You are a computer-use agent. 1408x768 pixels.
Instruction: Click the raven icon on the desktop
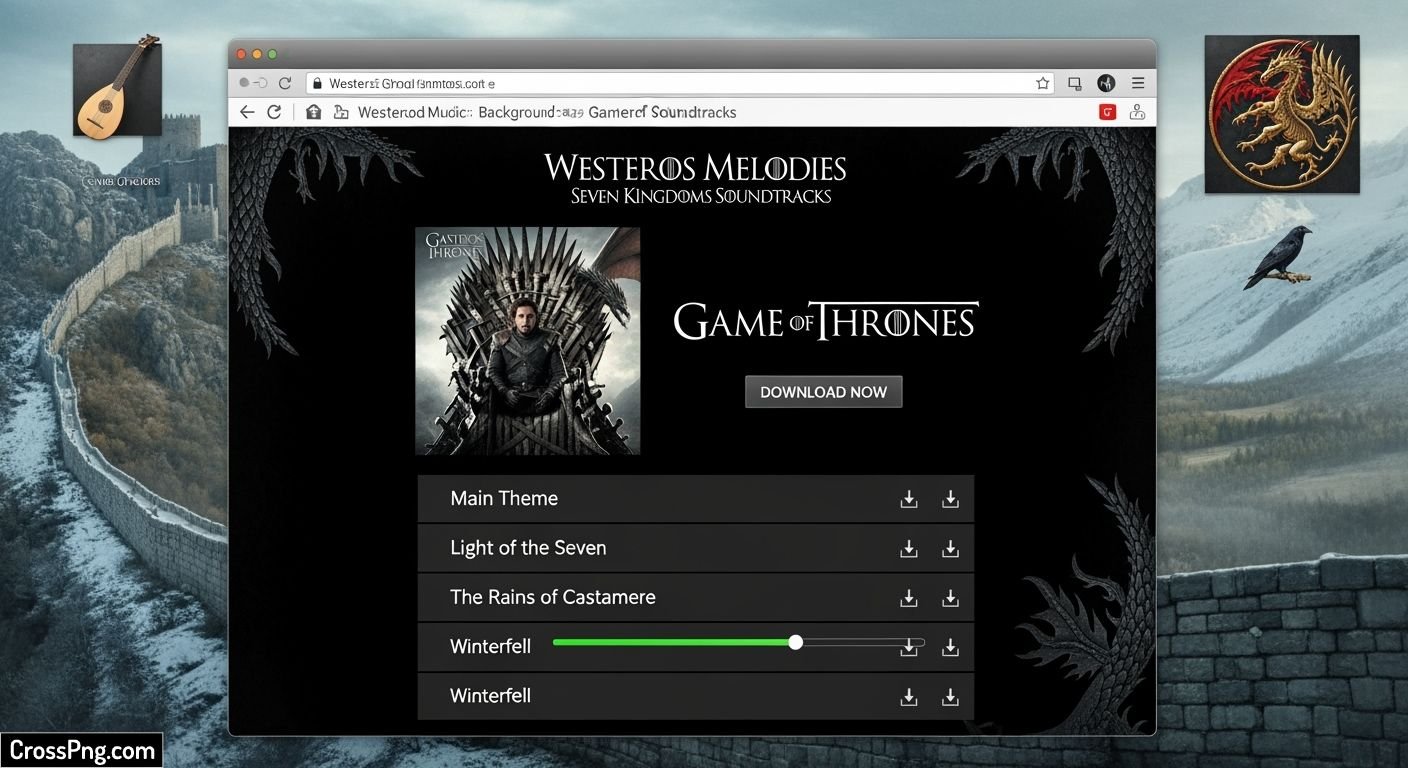coord(1277,257)
